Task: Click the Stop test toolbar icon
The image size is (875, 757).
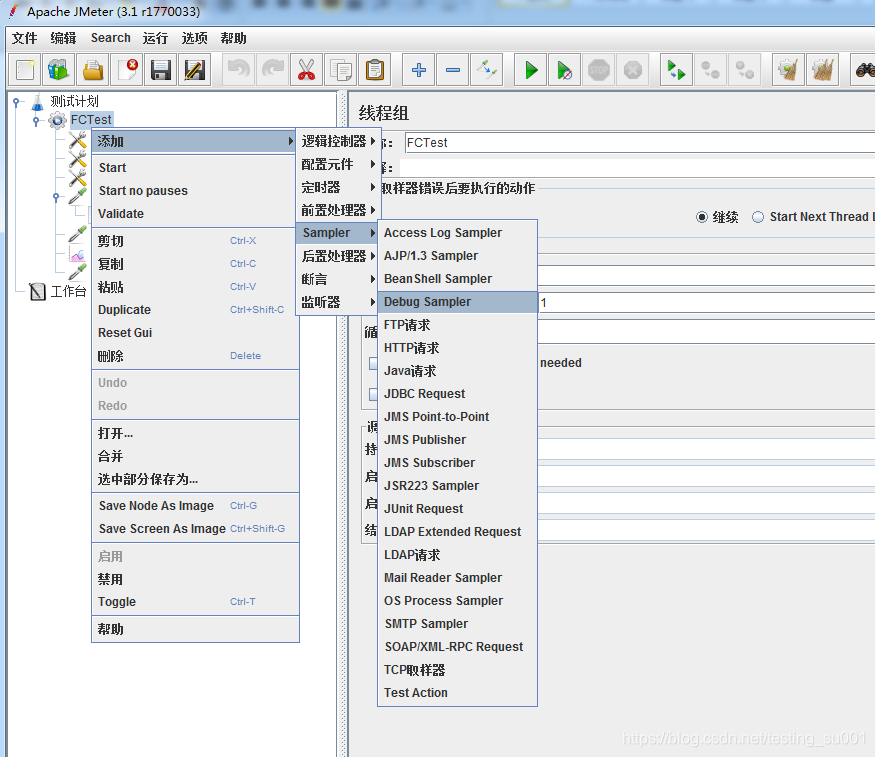Action: pos(599,70)
